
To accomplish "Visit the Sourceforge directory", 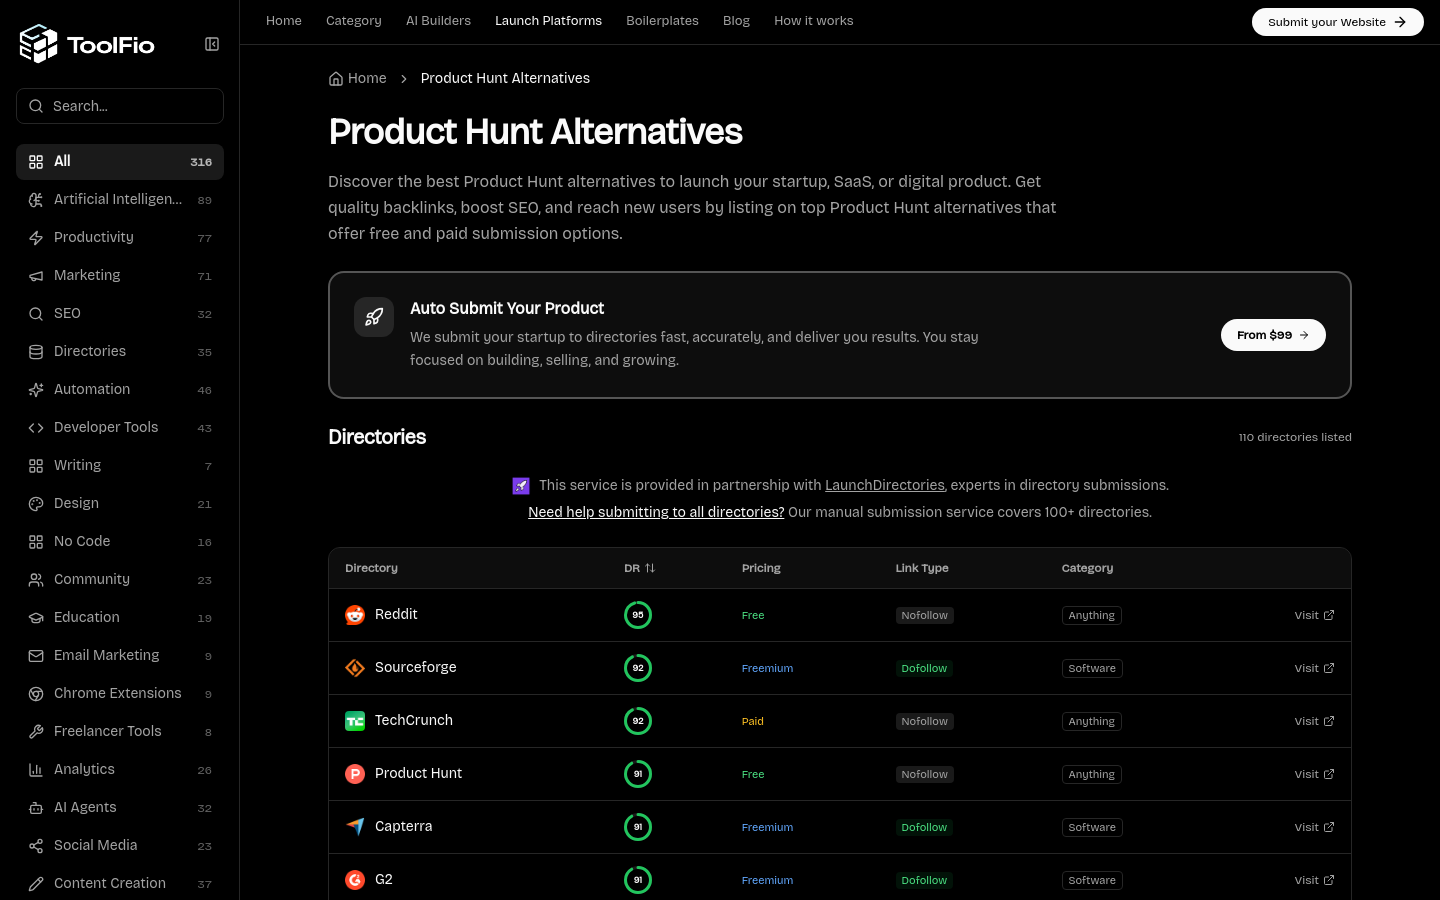I will click(x=1314, y=668).
